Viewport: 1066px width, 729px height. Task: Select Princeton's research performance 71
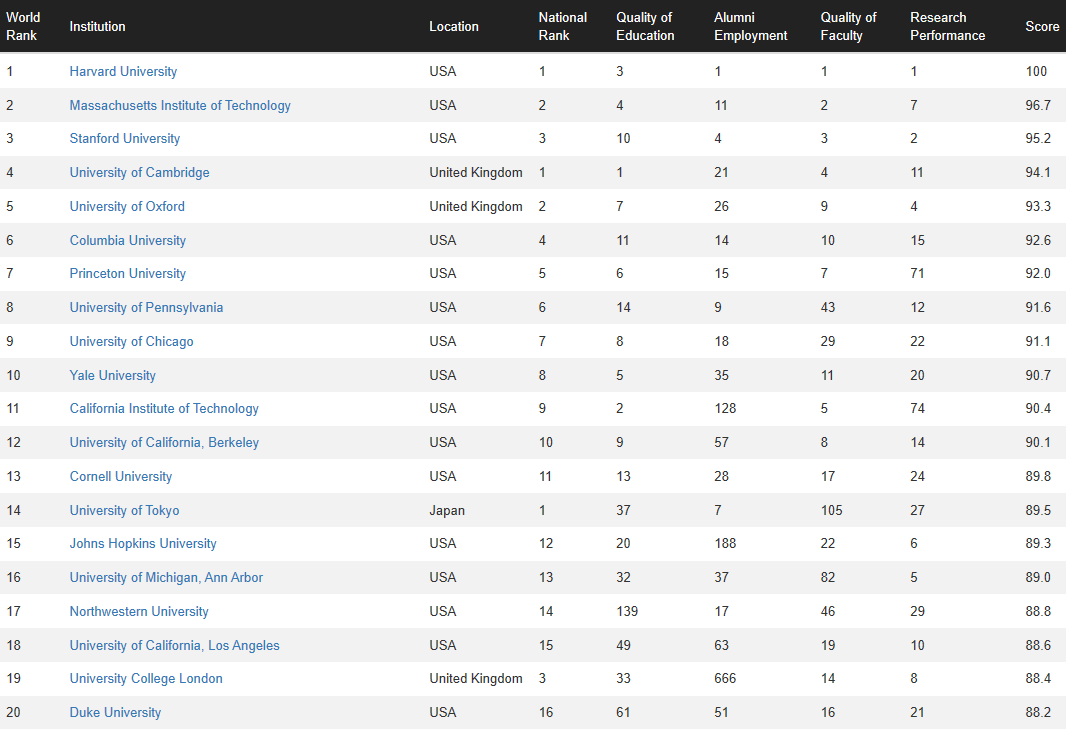(x=918, y=273)
